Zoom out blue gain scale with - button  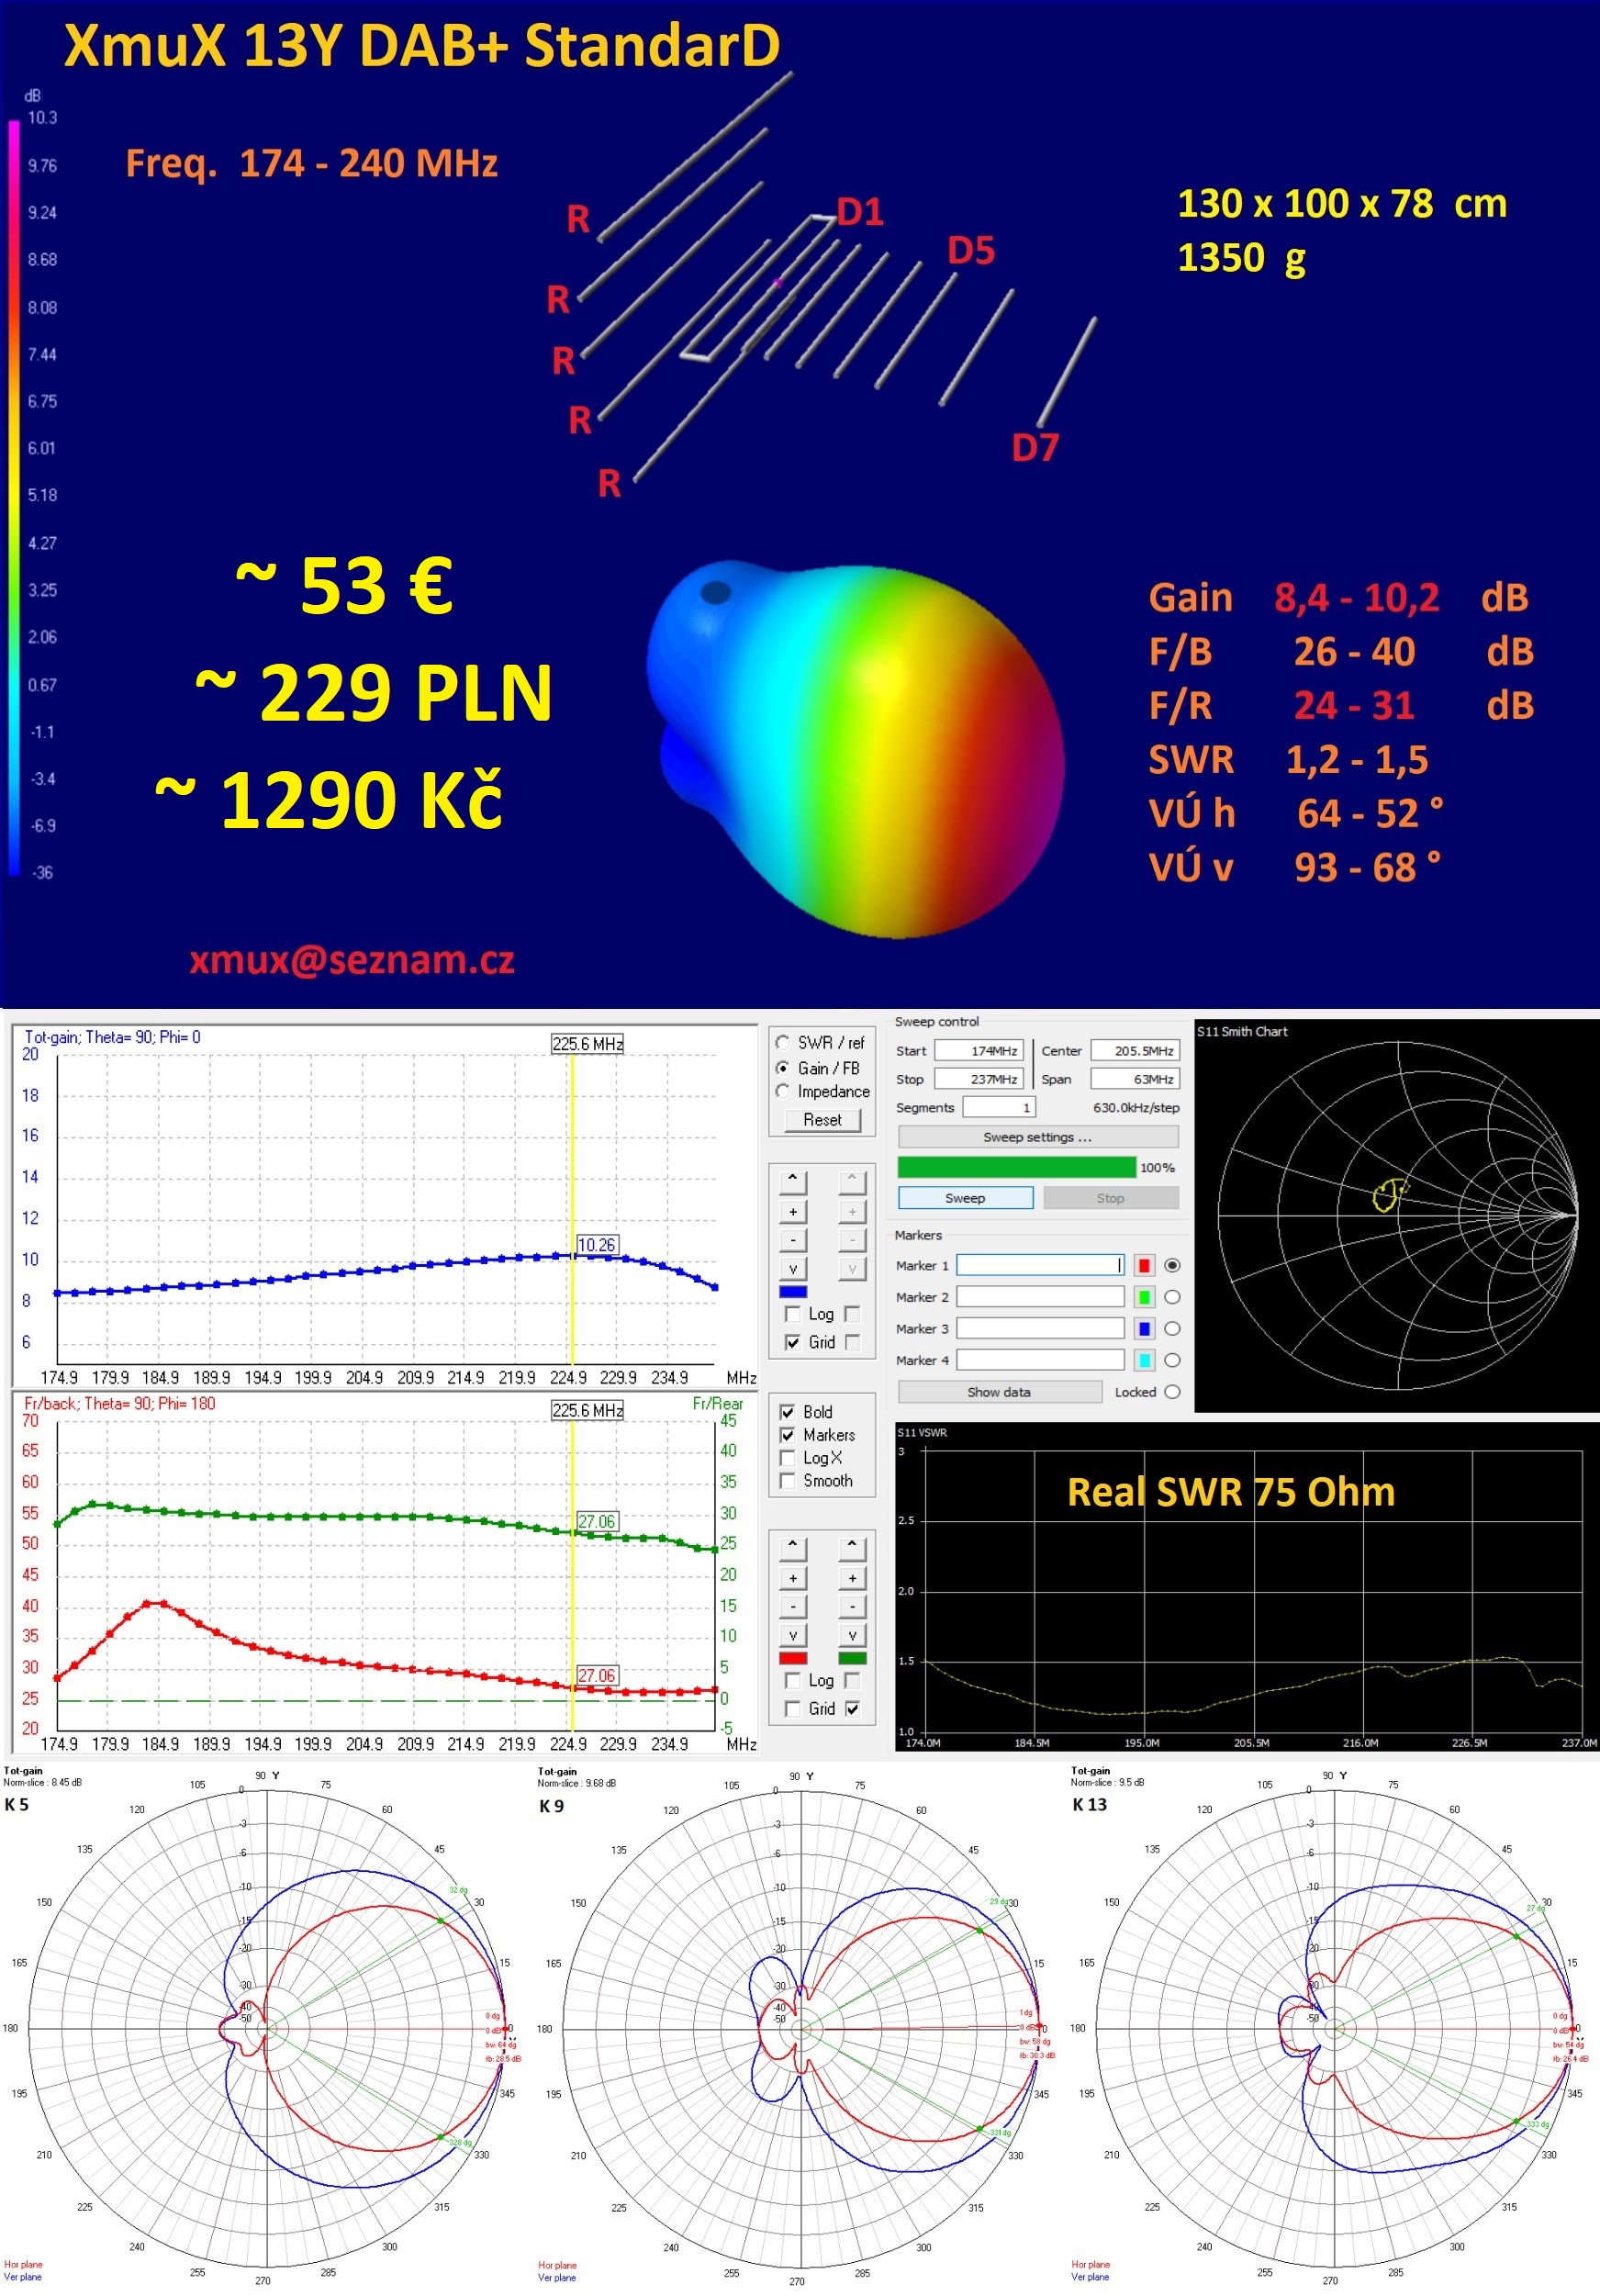coord(792,1240)
